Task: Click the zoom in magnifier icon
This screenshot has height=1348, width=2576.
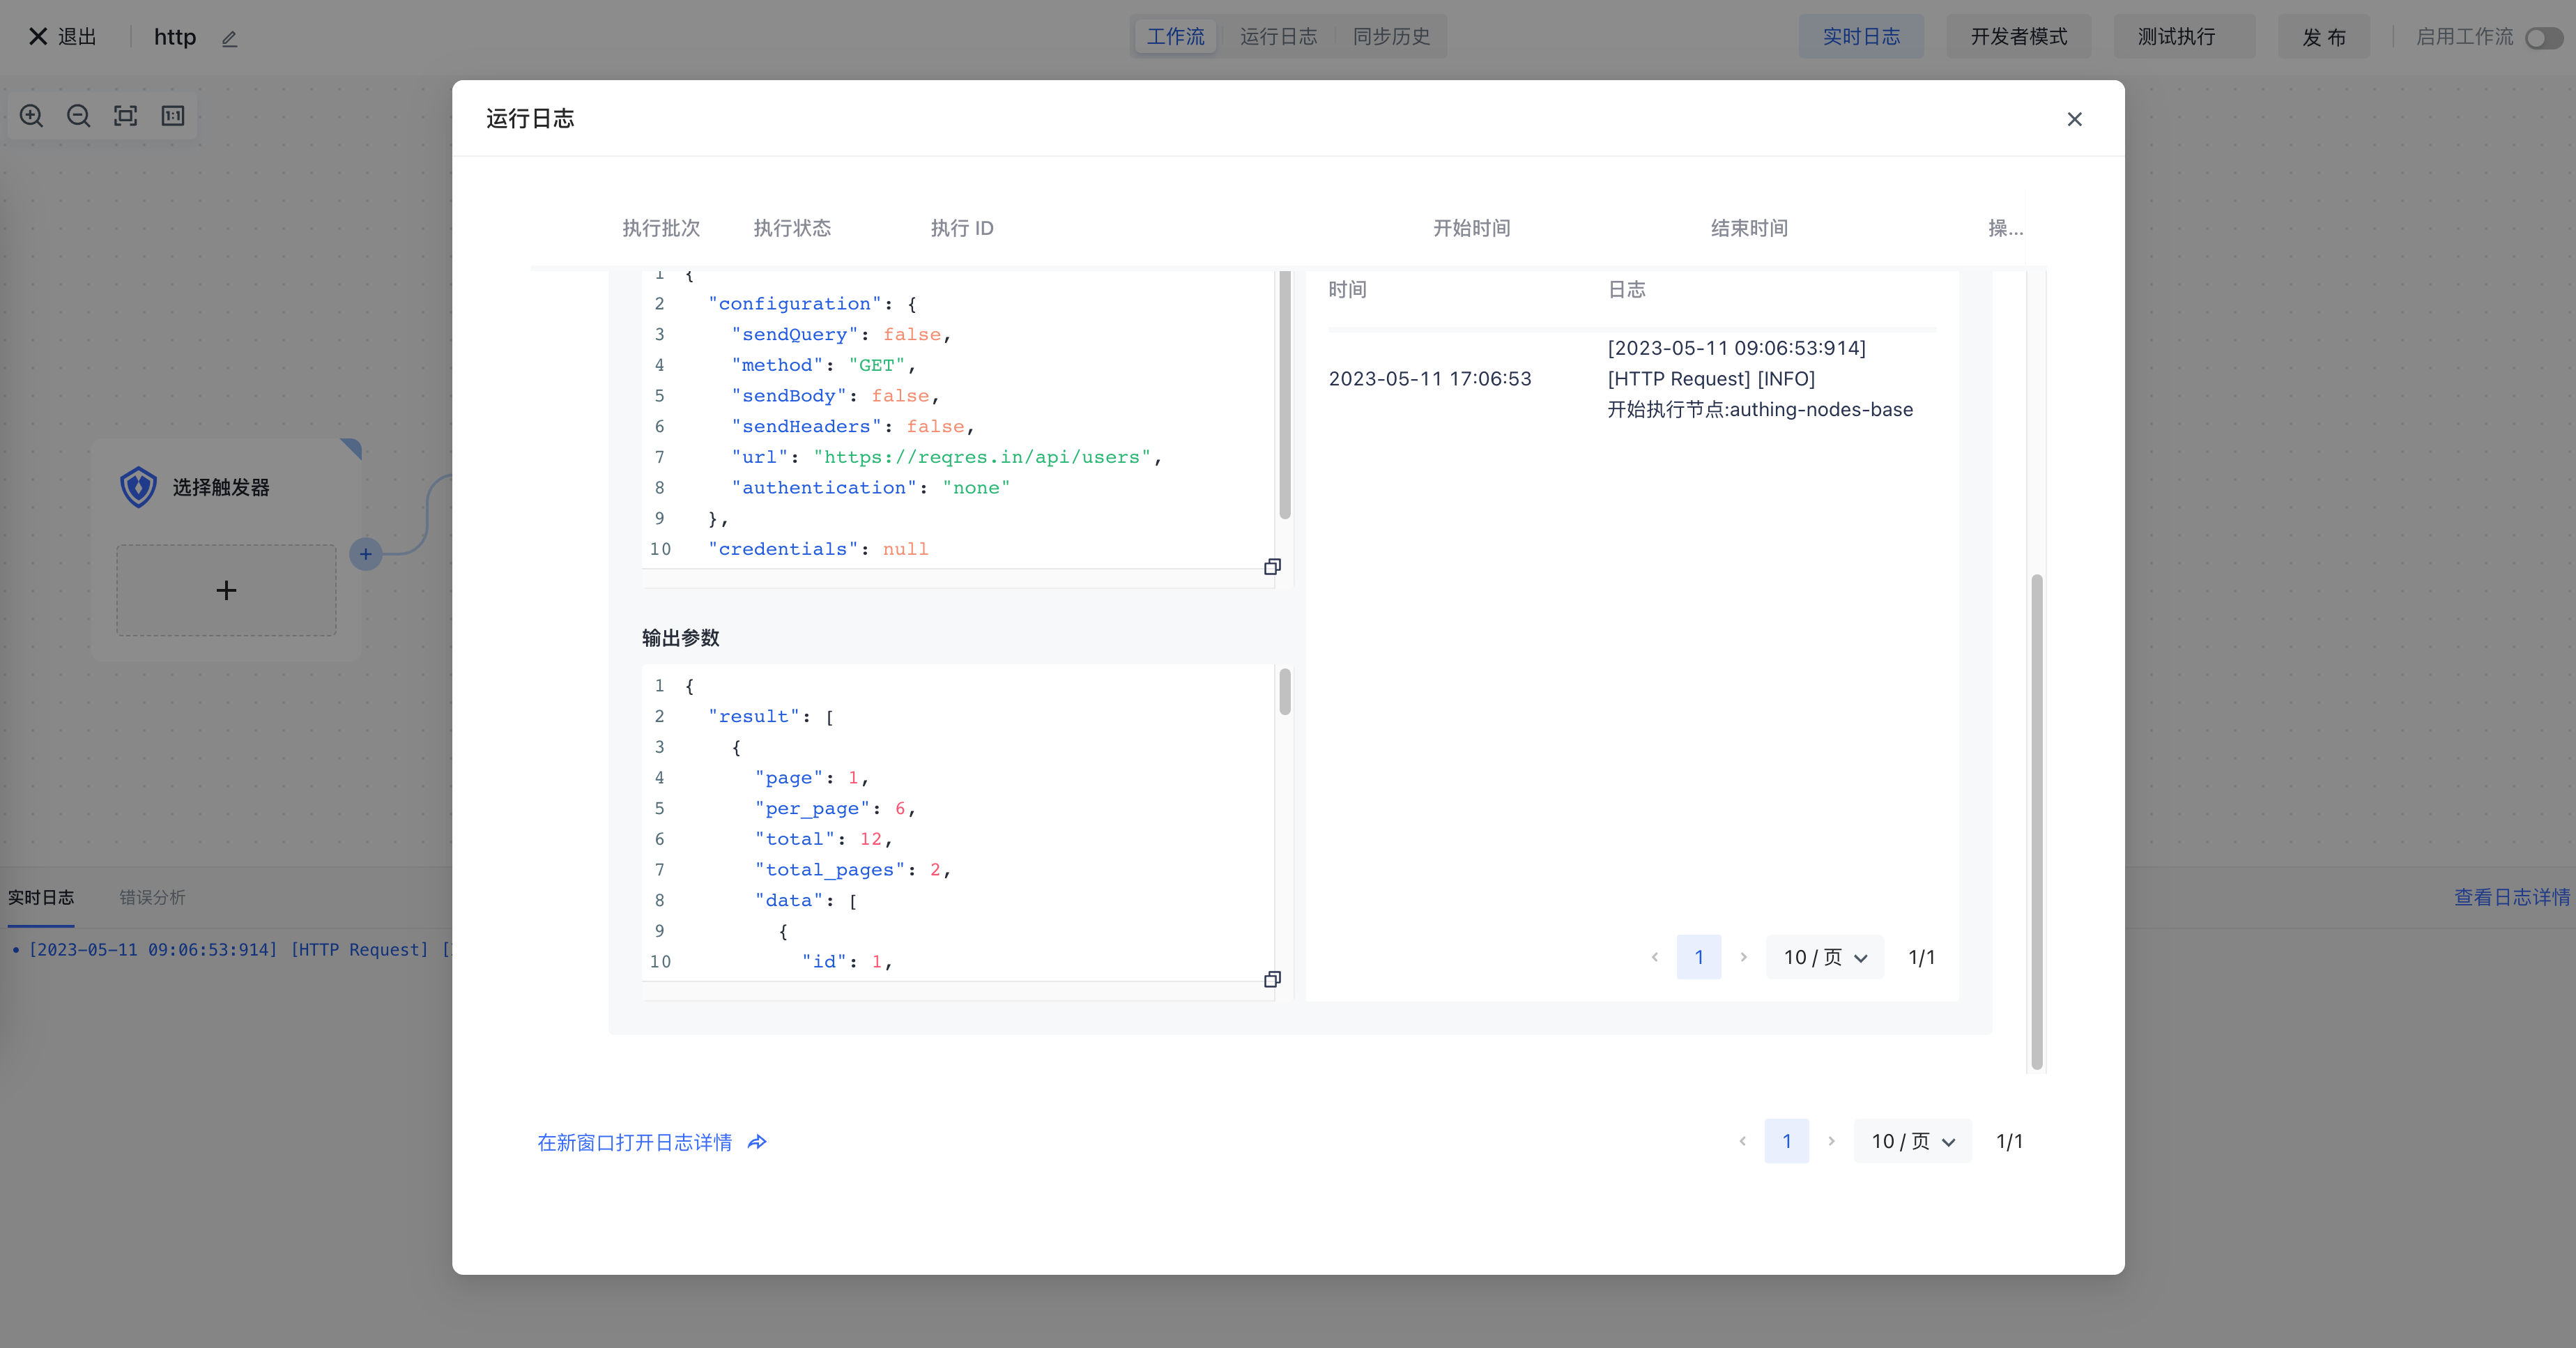Action: coord(31,116)
